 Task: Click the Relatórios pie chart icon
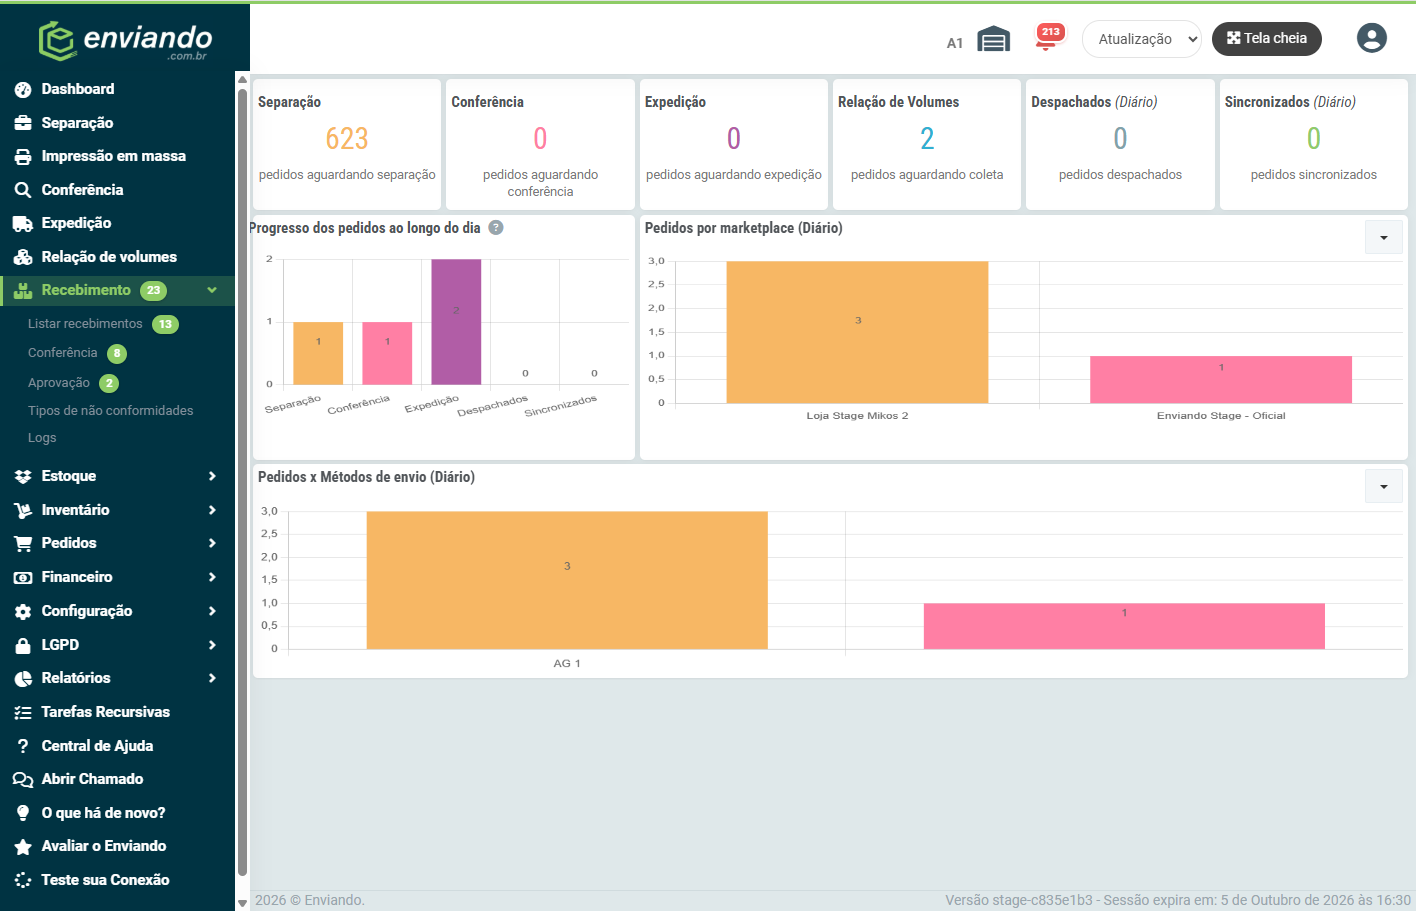coord(23,679)
